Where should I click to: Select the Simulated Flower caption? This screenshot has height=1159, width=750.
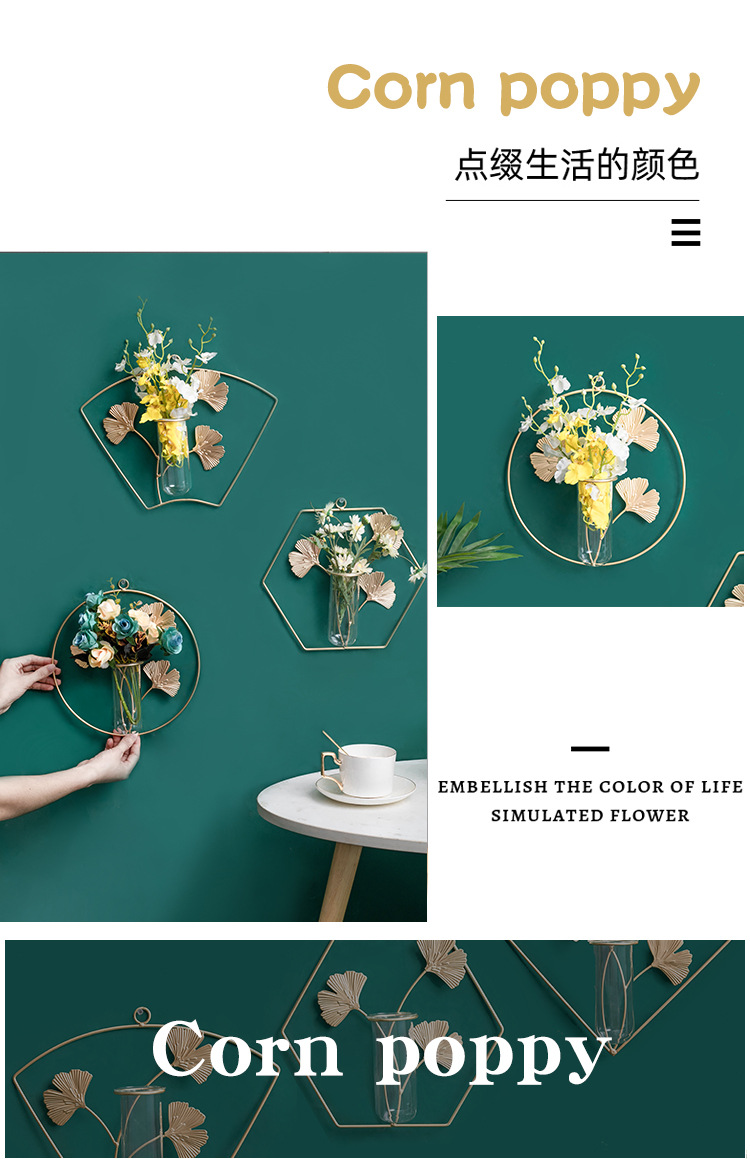(x=590, y=815)
